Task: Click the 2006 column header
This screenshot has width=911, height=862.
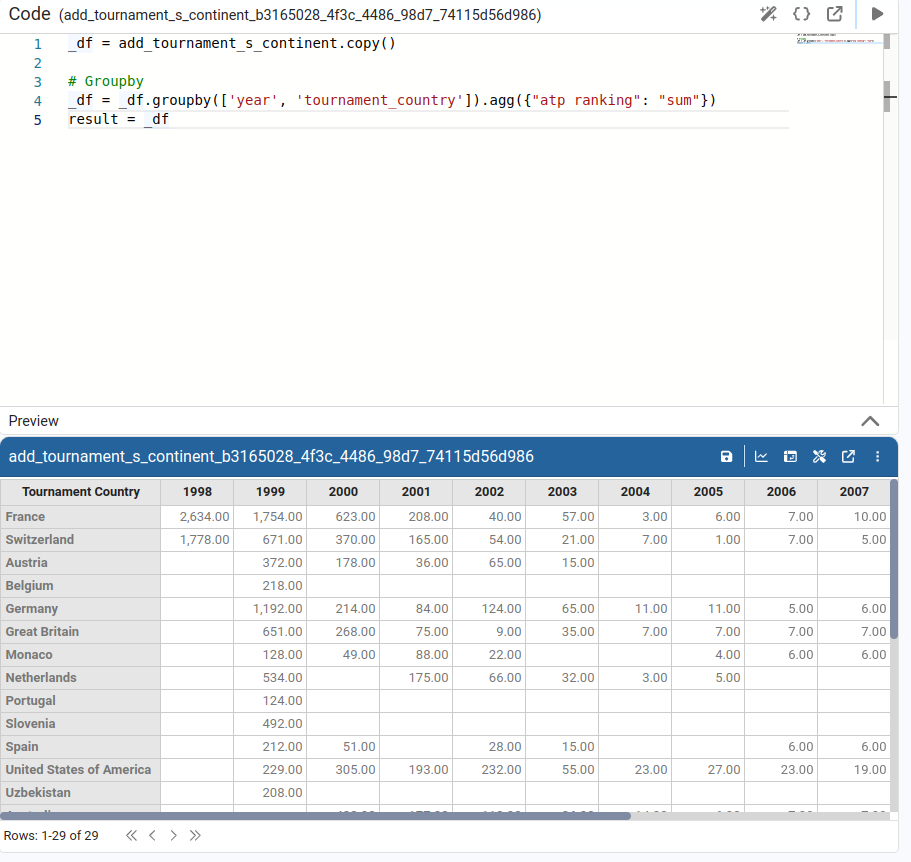Action: [x=781, y=492]
